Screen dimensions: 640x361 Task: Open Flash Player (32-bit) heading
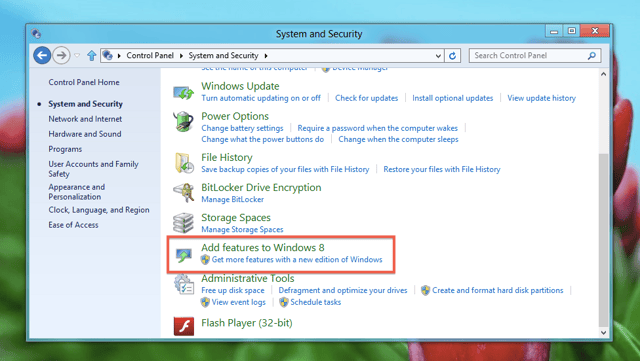point(247,323)
